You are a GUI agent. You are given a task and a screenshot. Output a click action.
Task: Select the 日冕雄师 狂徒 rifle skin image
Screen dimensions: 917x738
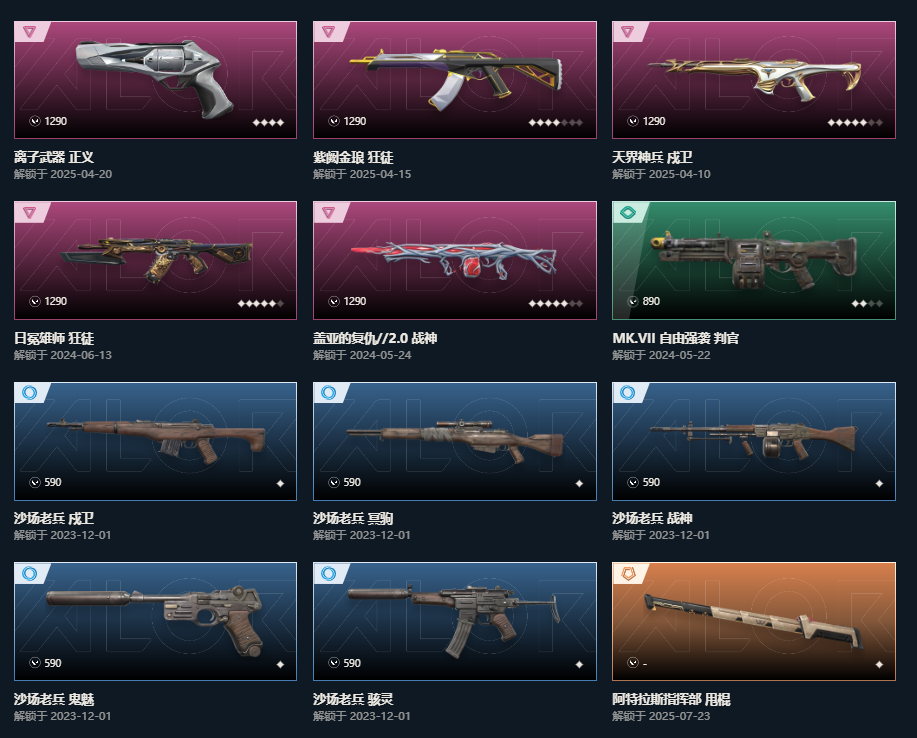click(155, 260)
